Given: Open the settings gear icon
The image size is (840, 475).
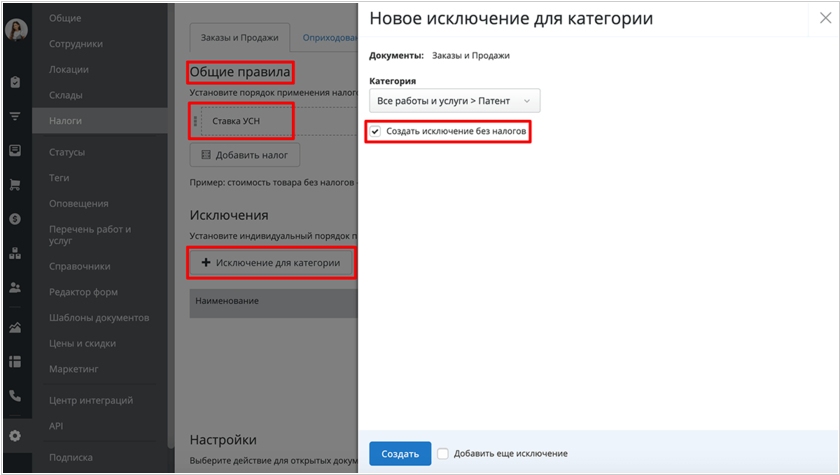Looking at the screenshot, I should (15, 436).
